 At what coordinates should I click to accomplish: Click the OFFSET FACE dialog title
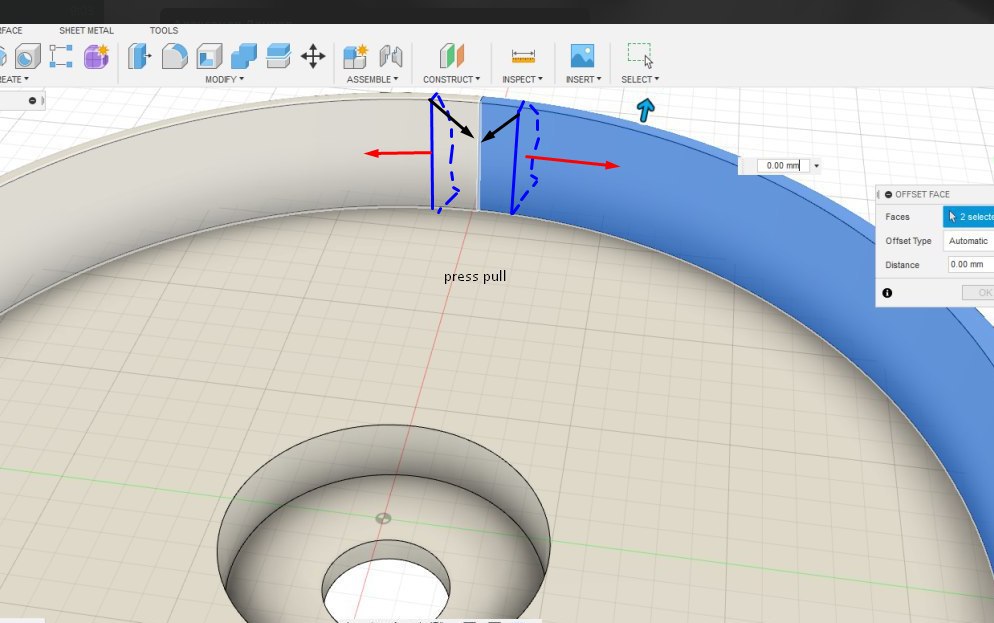[x=922, y=195]
